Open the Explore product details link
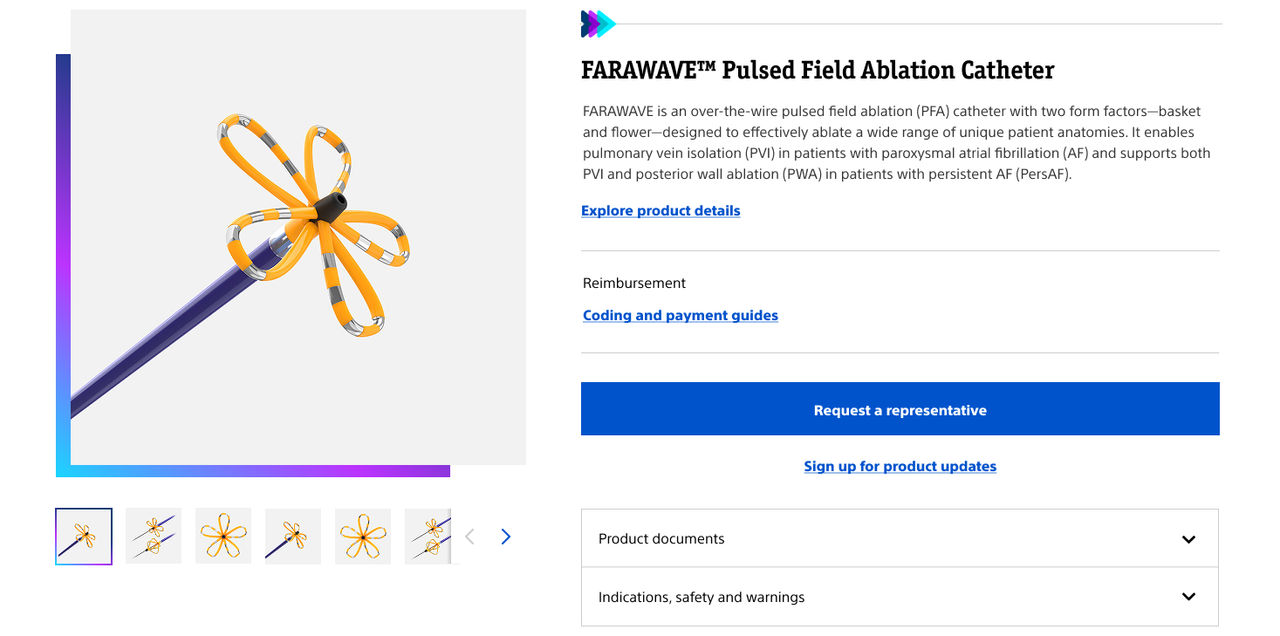The height and width of the screenshot is (636, 1280). (x=661, y=211)
